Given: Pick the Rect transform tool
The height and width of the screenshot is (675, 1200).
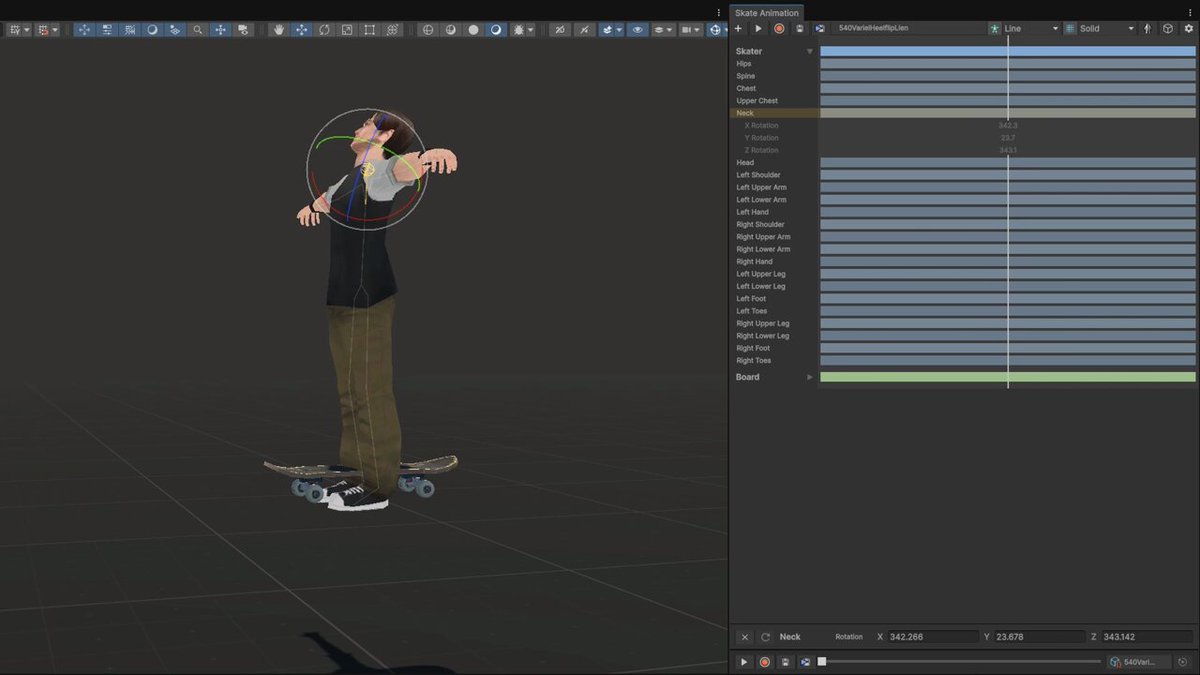Looking at the screenshot, I should pos(370,30).
